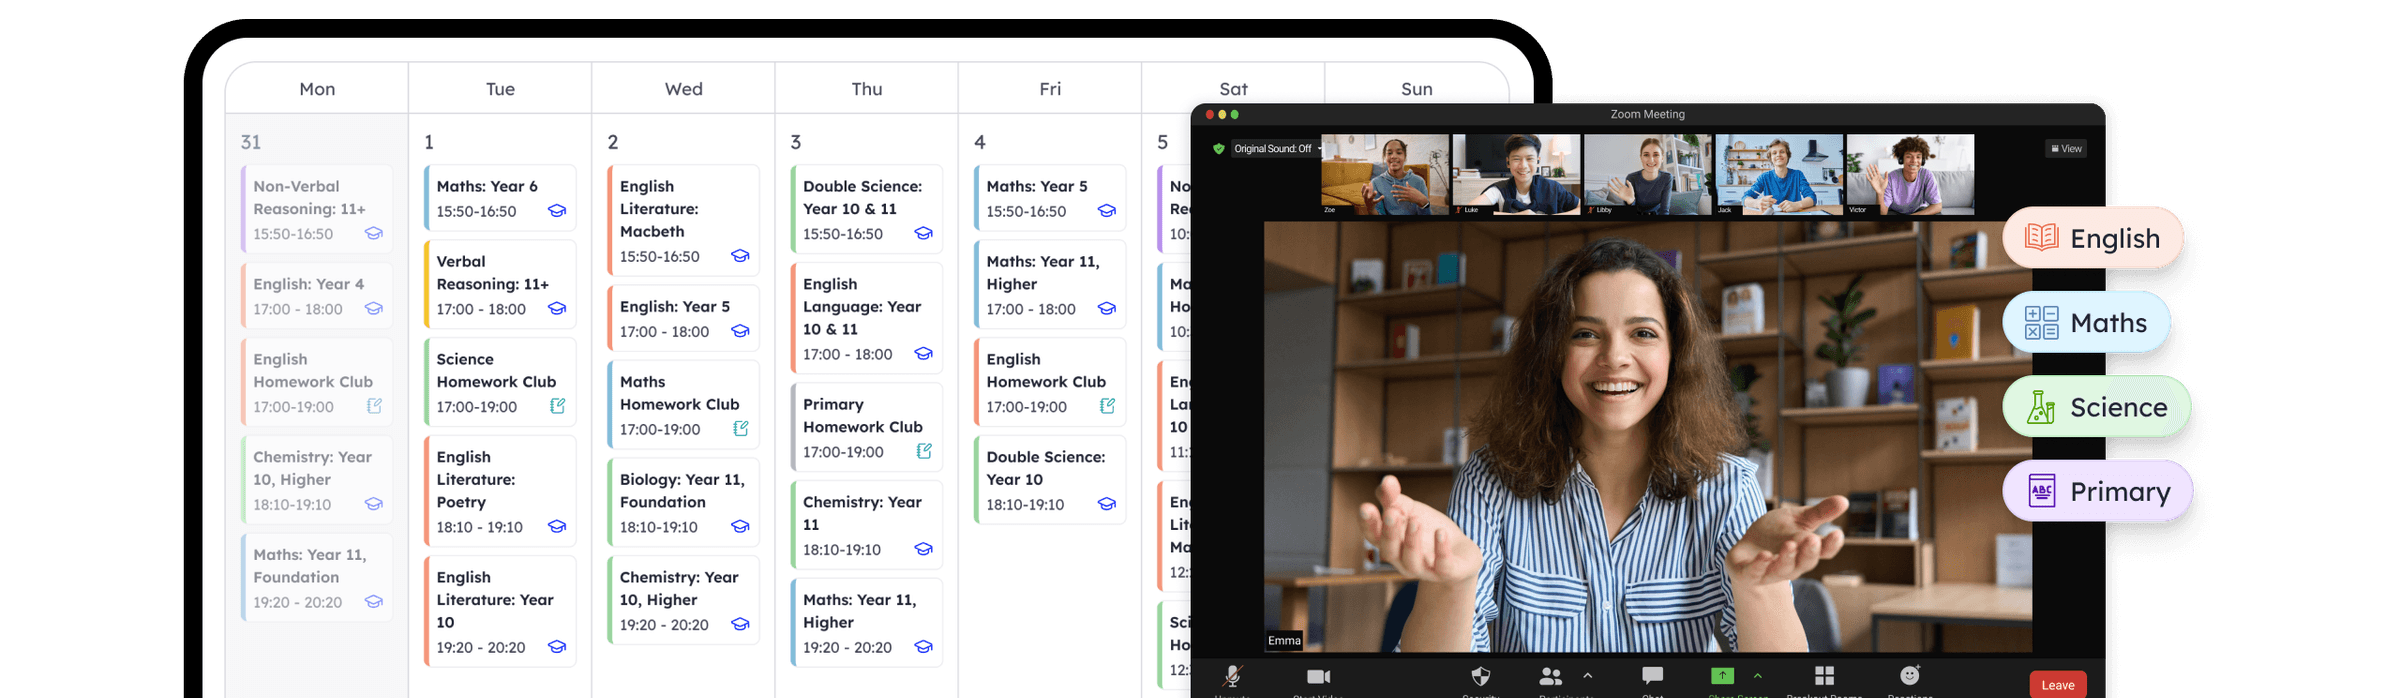
Task: Click the green encryption shield icon
Action: (x=1218, y=149)
